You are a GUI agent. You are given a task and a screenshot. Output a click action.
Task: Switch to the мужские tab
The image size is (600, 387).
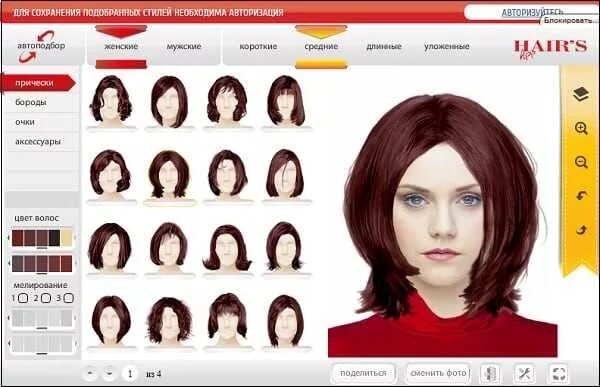click(184, 46)
